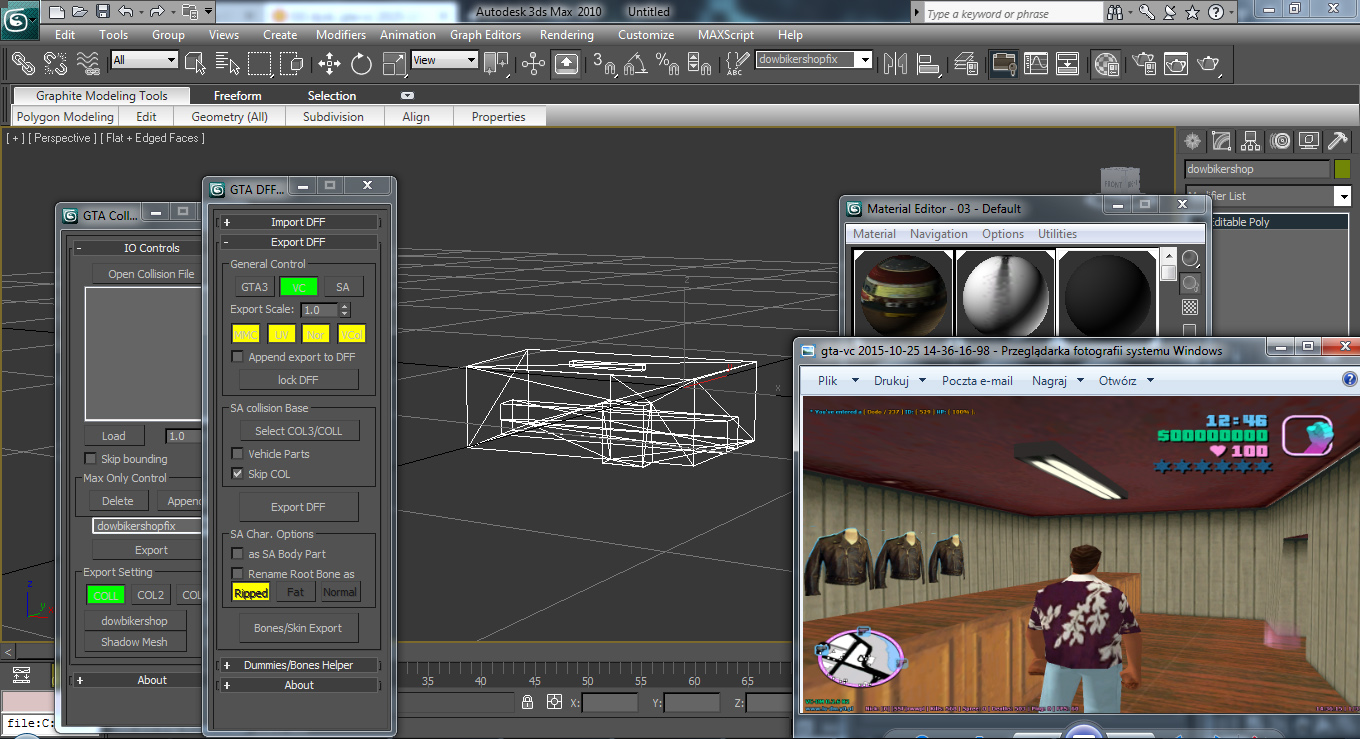Open the Manage Layers icon

click(x=966, y=64)
